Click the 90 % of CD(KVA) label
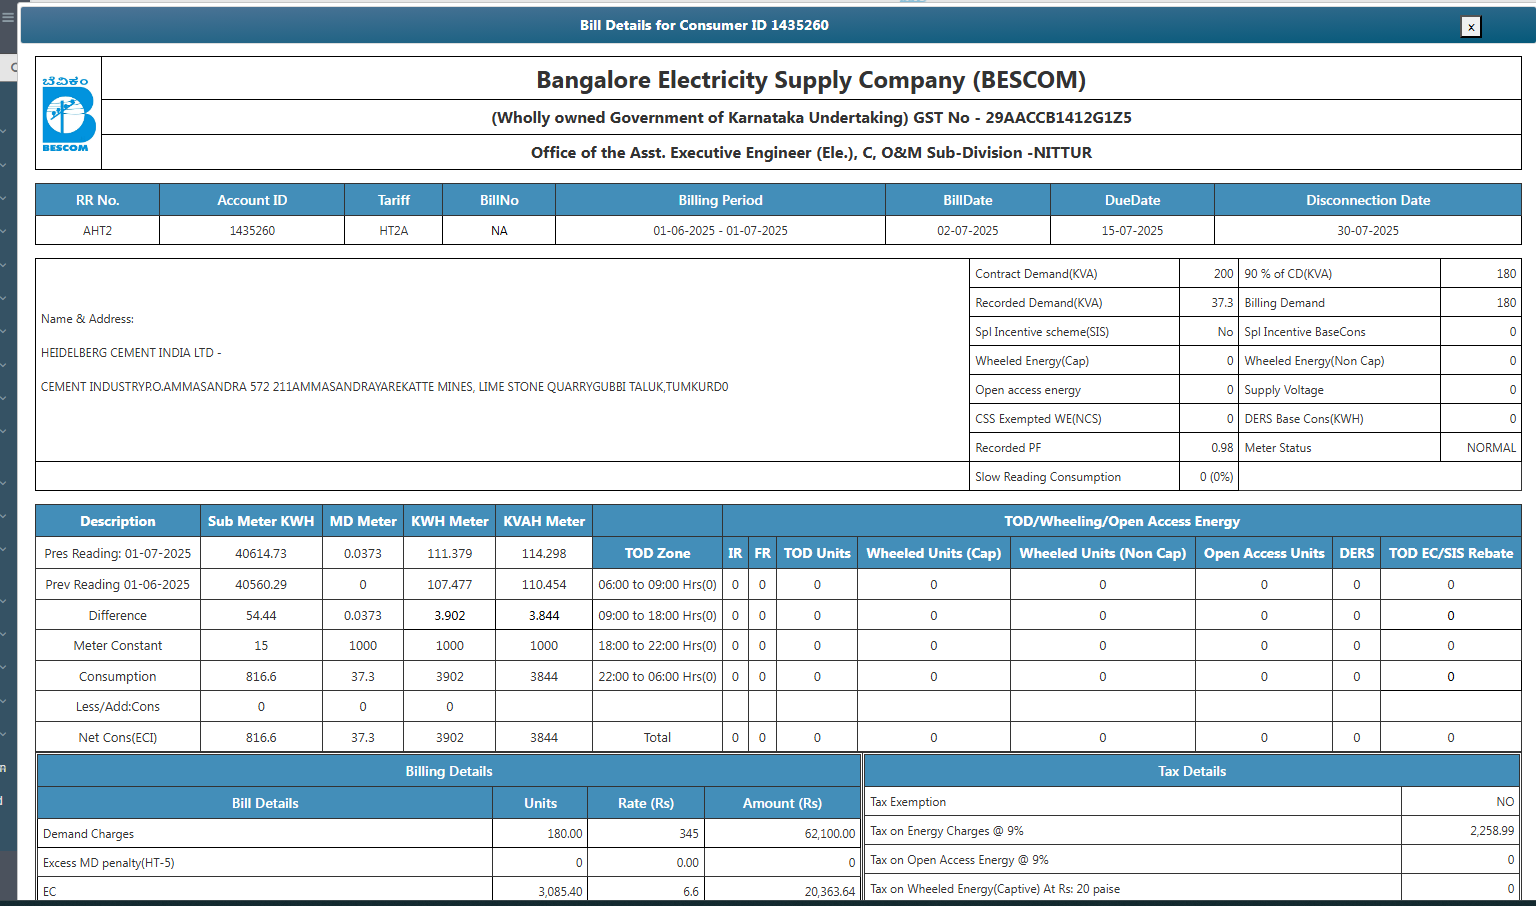Viewport: 1536px width, 906px height. (1288, 274)
